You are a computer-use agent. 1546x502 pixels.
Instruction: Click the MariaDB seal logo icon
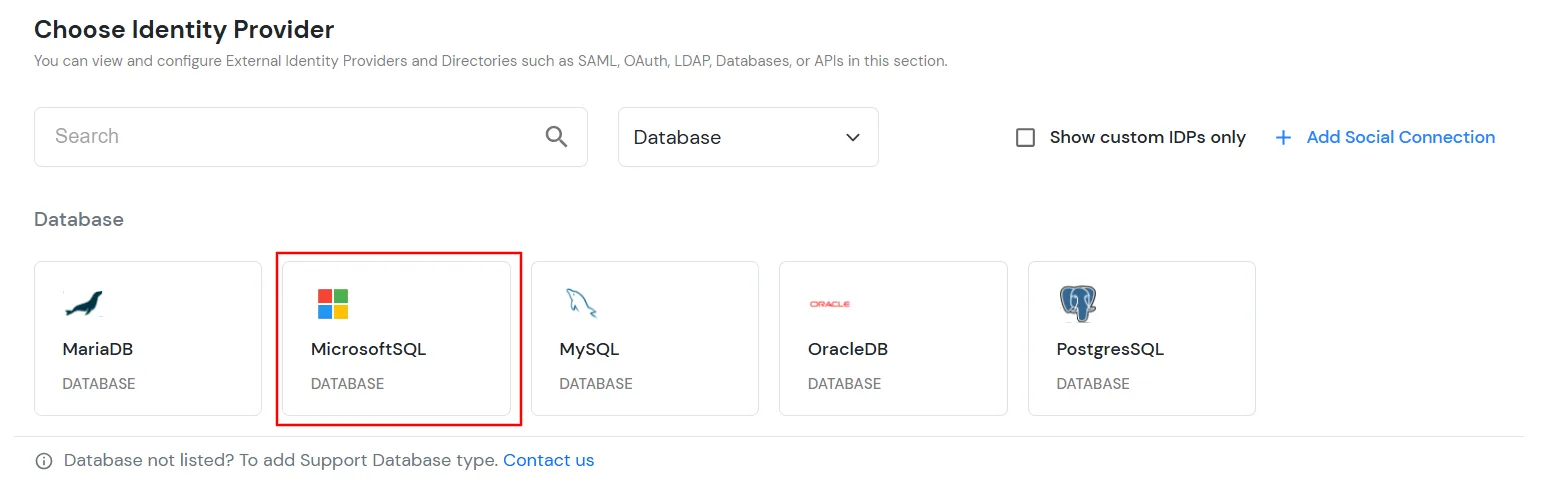[83, 303]
